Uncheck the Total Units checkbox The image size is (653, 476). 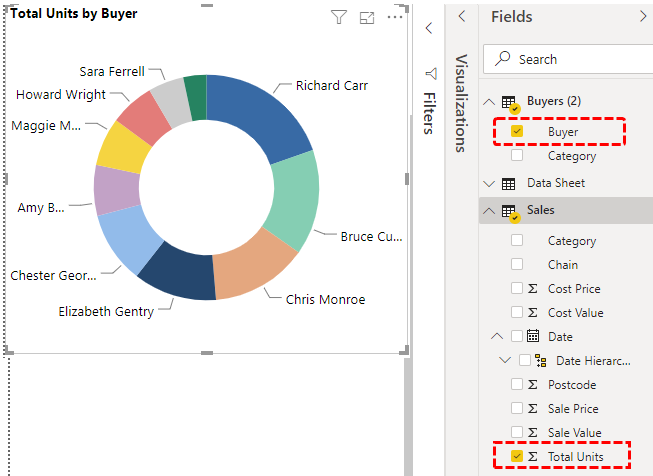[517, 456]
